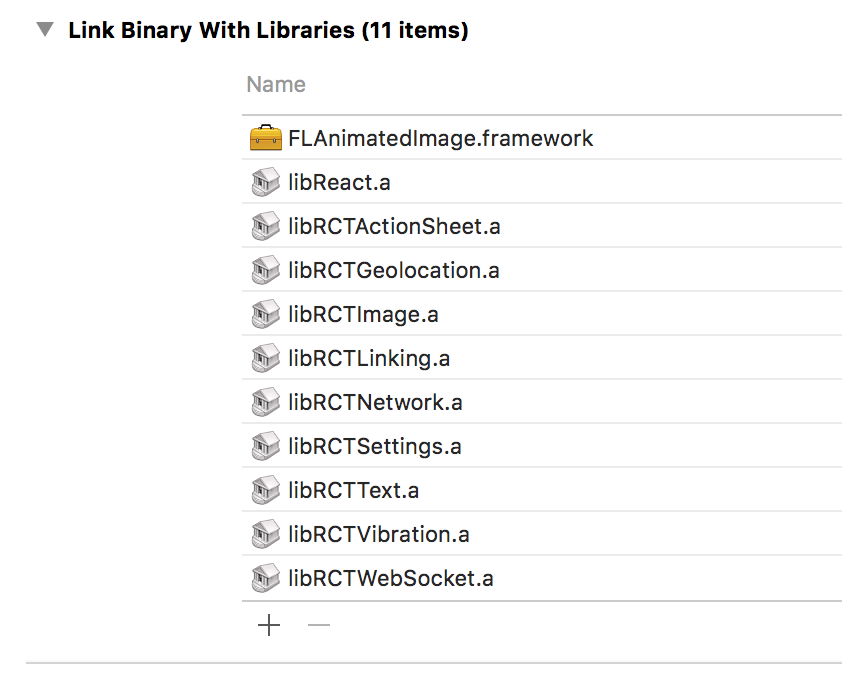Click the libRCTWebSocket.a library icon
Screen dimensions: 842x676
click(265, 579)
